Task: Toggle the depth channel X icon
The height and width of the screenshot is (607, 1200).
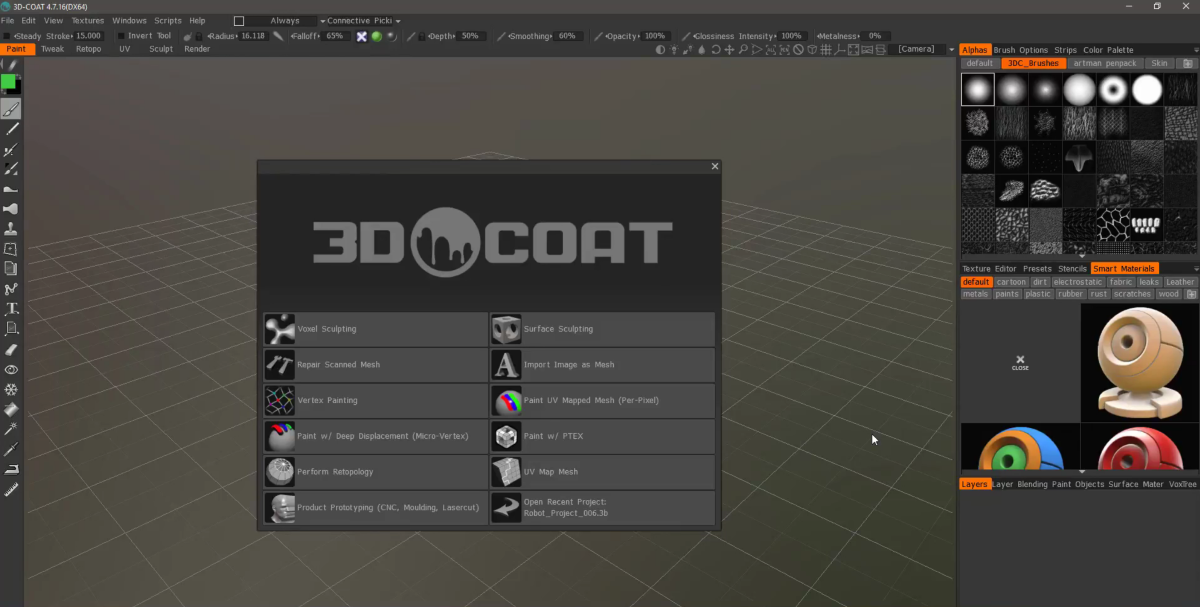Action: tap(361, 36)
